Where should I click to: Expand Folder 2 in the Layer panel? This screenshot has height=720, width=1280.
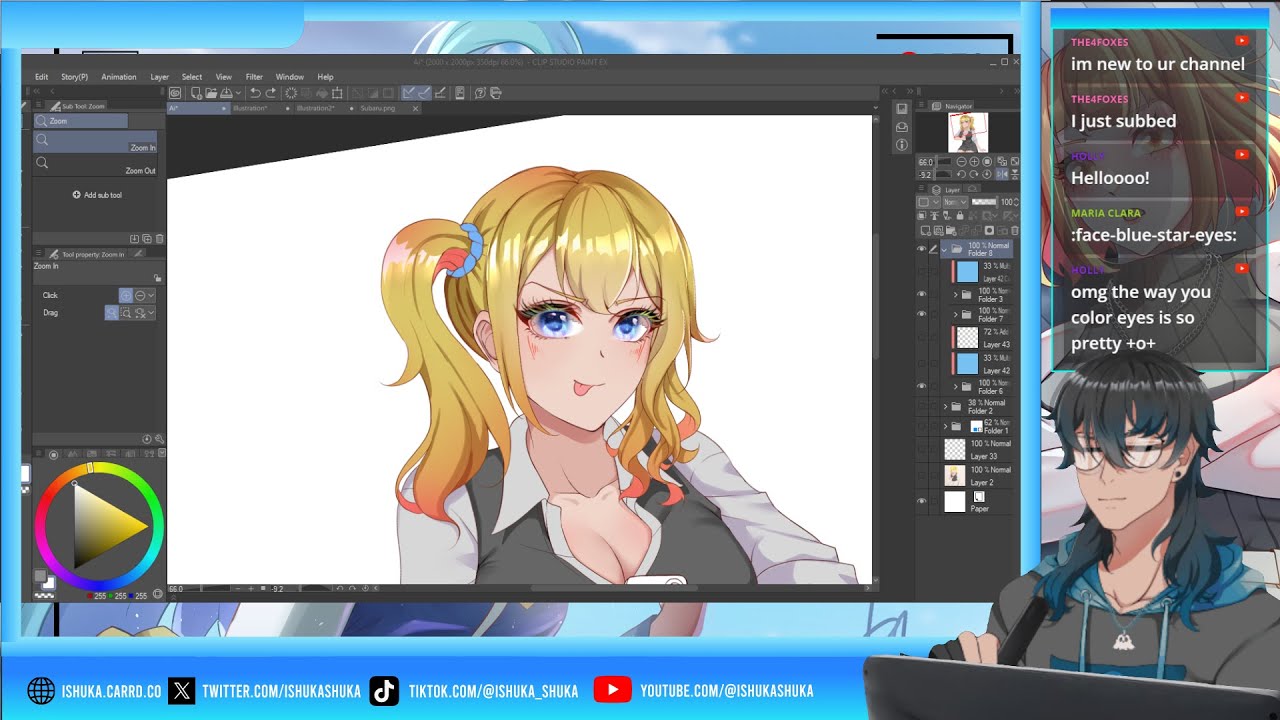click(x=945, y=406)
